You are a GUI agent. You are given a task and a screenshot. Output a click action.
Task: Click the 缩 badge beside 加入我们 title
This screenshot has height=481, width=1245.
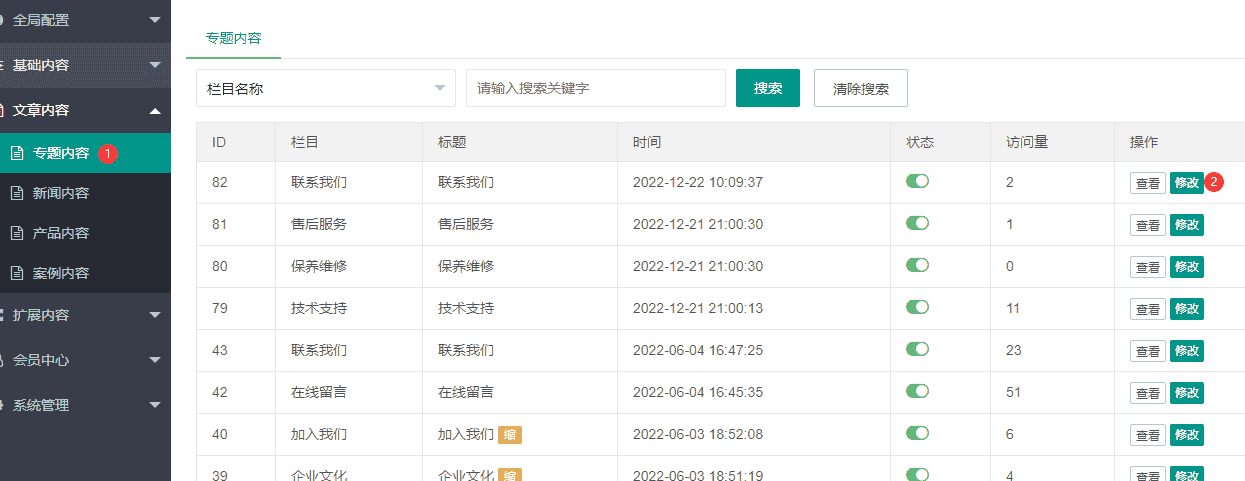click(510, 434)
